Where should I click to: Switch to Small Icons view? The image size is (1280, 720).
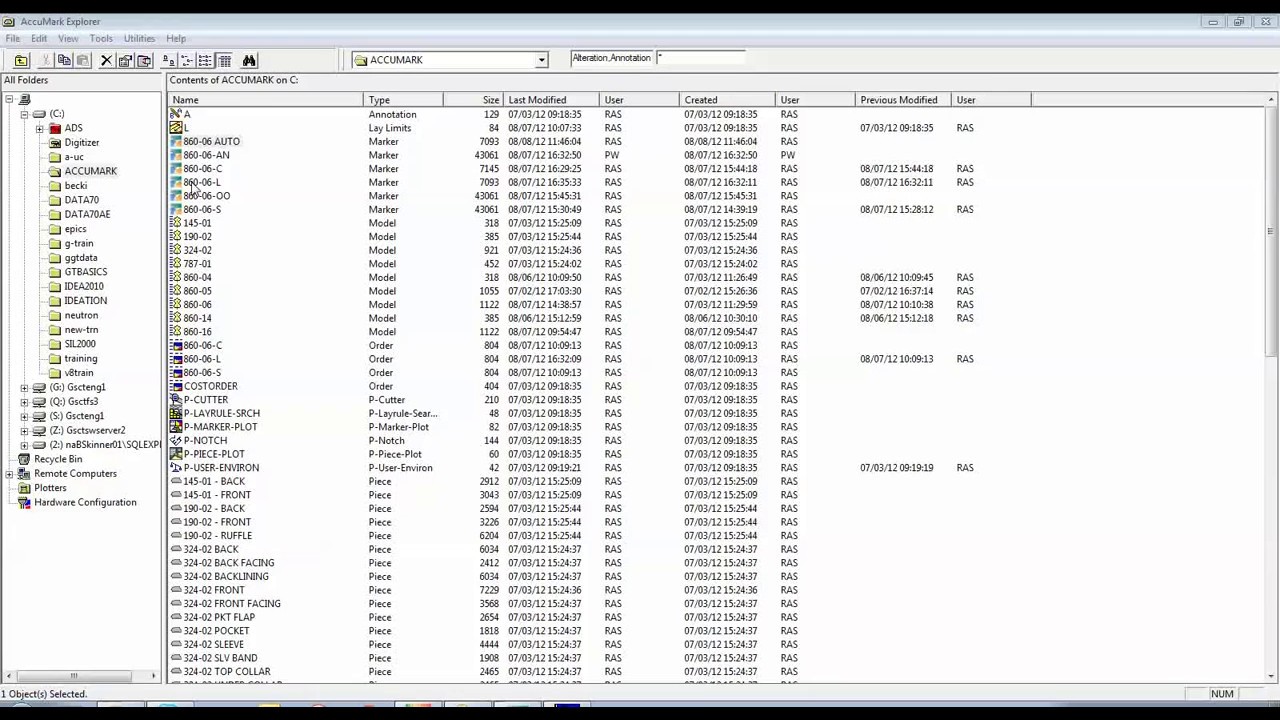point(186,61)
